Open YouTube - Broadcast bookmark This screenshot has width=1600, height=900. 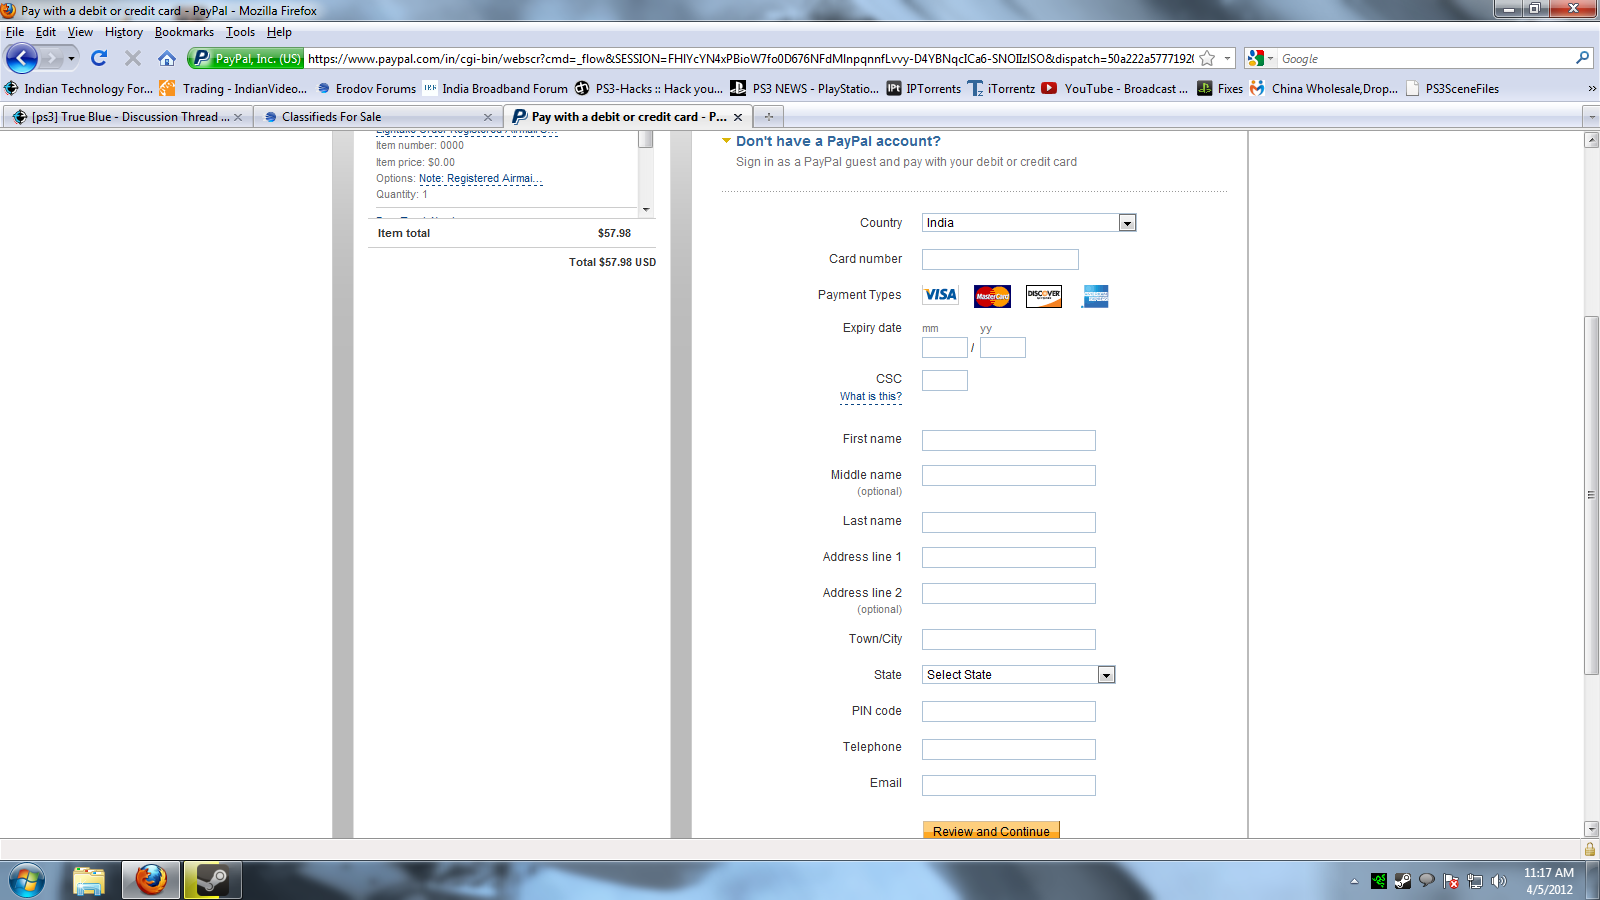pyautogui.click(x=1115, y=88)
